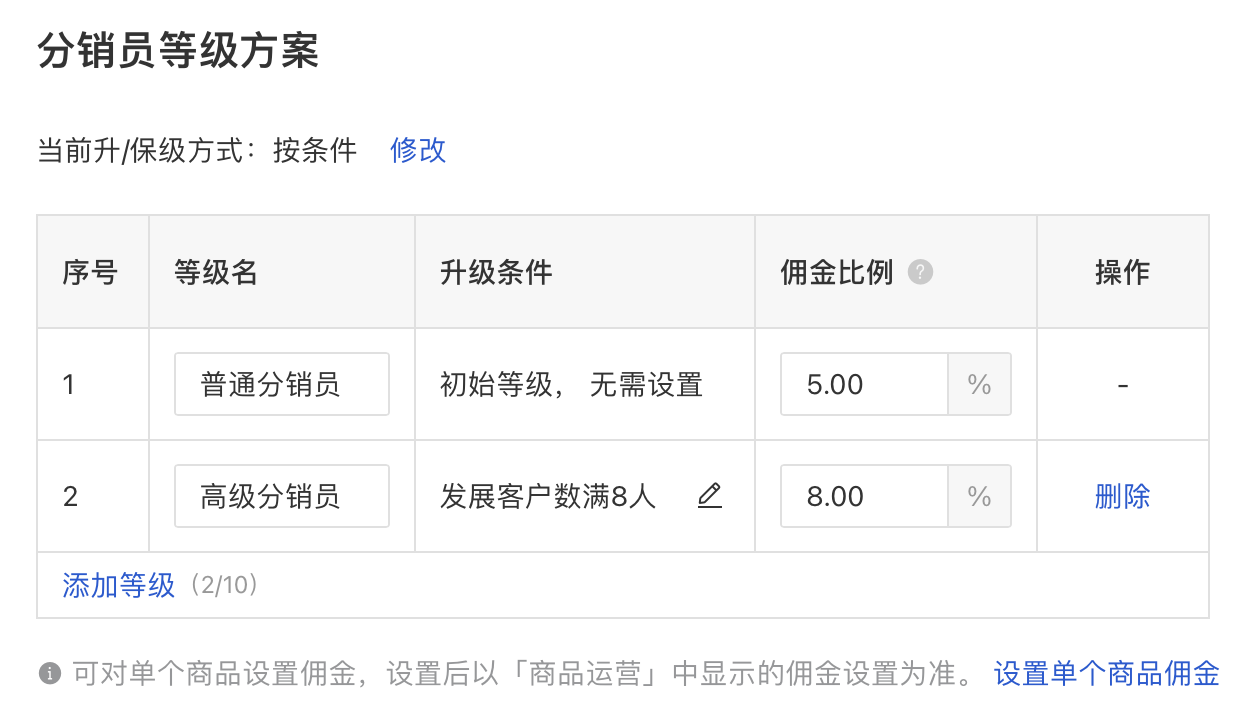The height and width of the screenshot is (726, 1256).
Task: Delete the 高级分销员 level via 删除
Action: [1122, 496]
